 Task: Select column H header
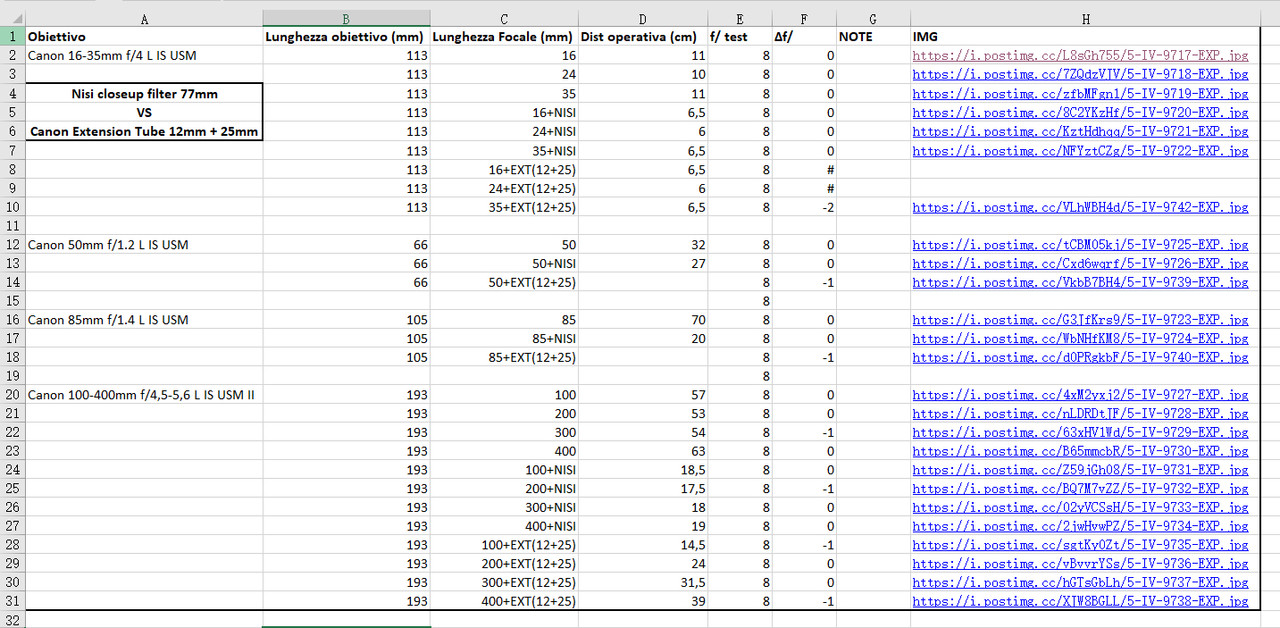click(x=1085, y=19)
